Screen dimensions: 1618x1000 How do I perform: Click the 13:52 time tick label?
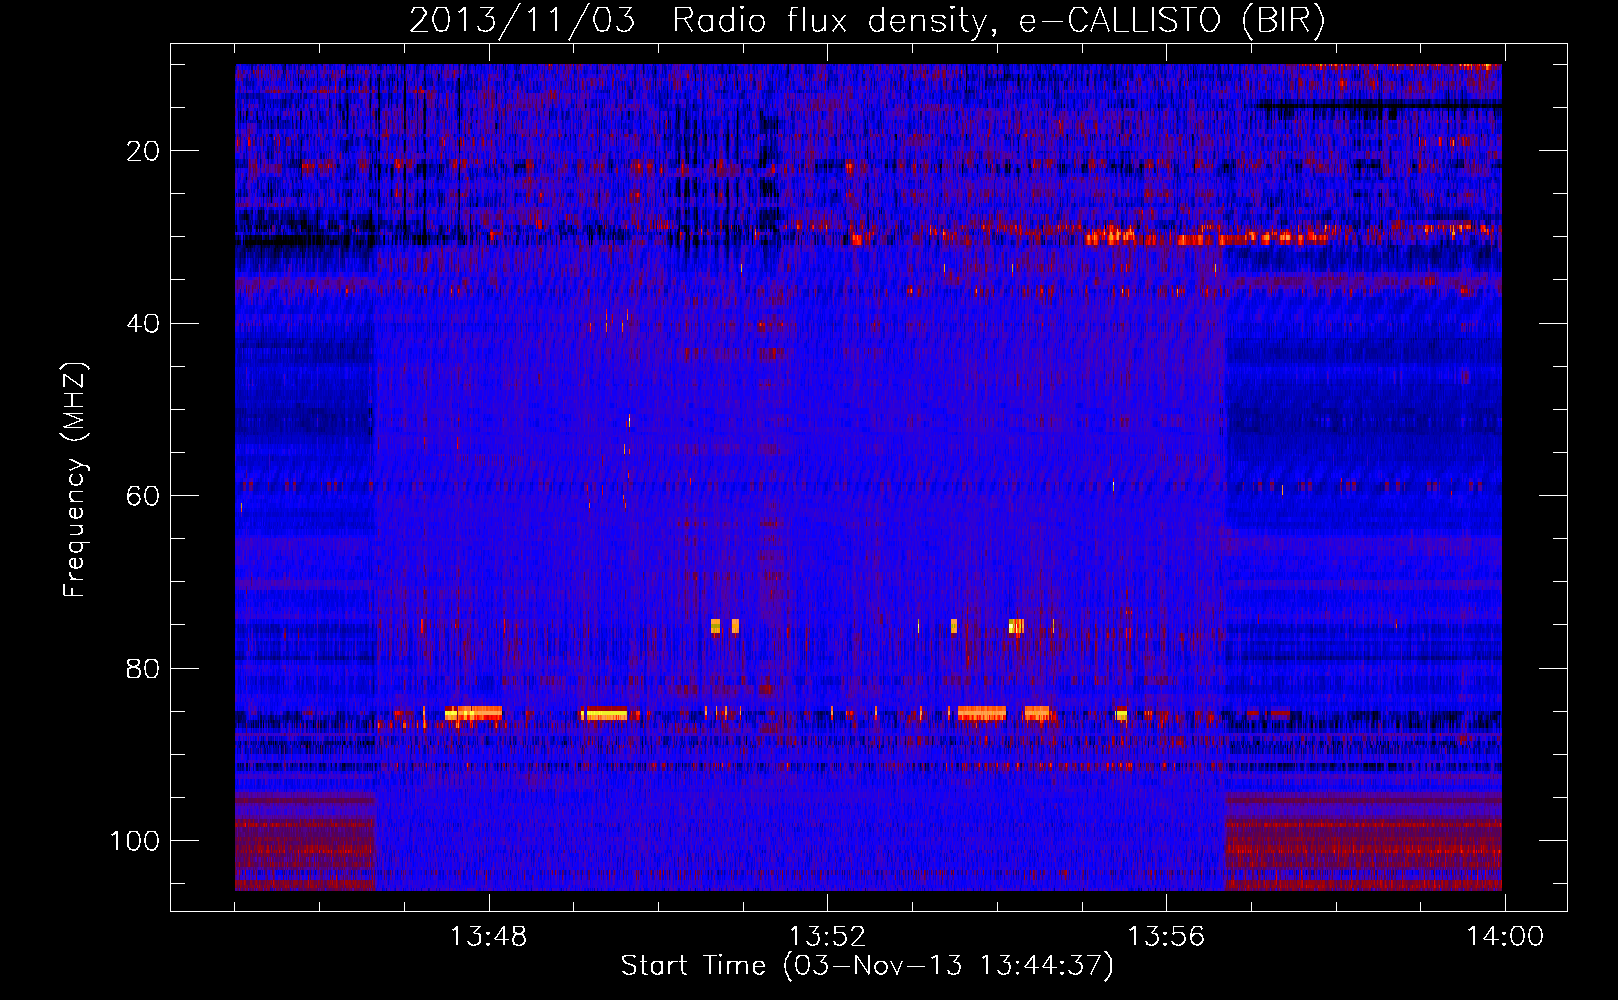[x=827, y=937]
